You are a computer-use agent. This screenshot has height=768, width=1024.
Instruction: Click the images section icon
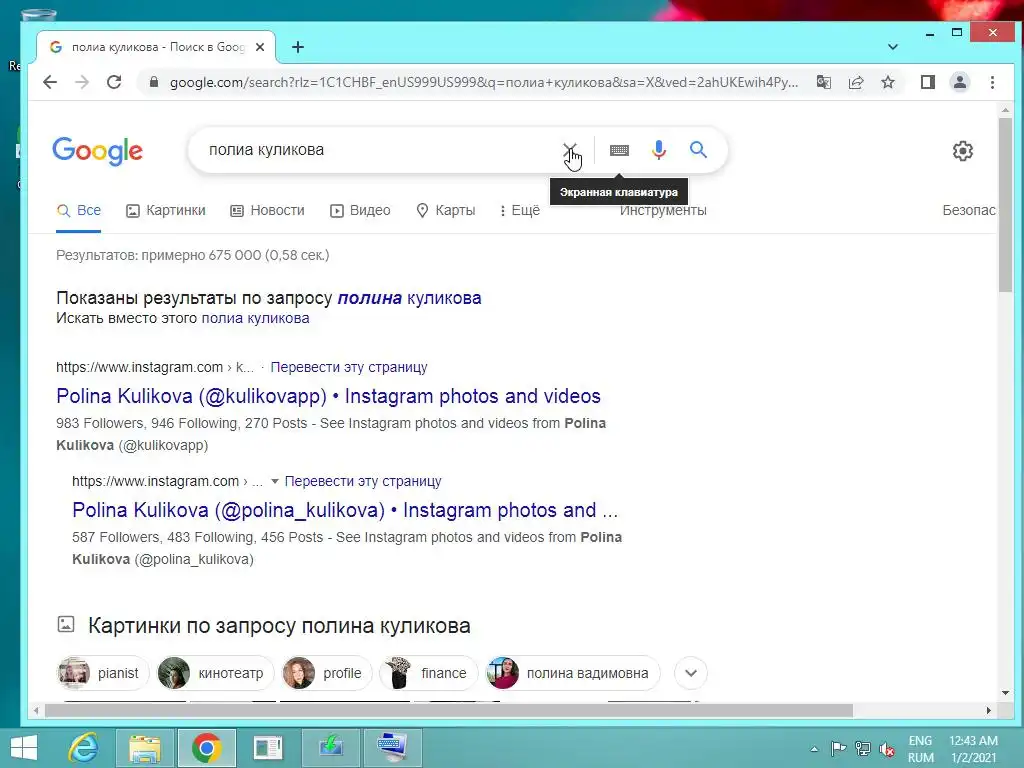tap(66, 624)
